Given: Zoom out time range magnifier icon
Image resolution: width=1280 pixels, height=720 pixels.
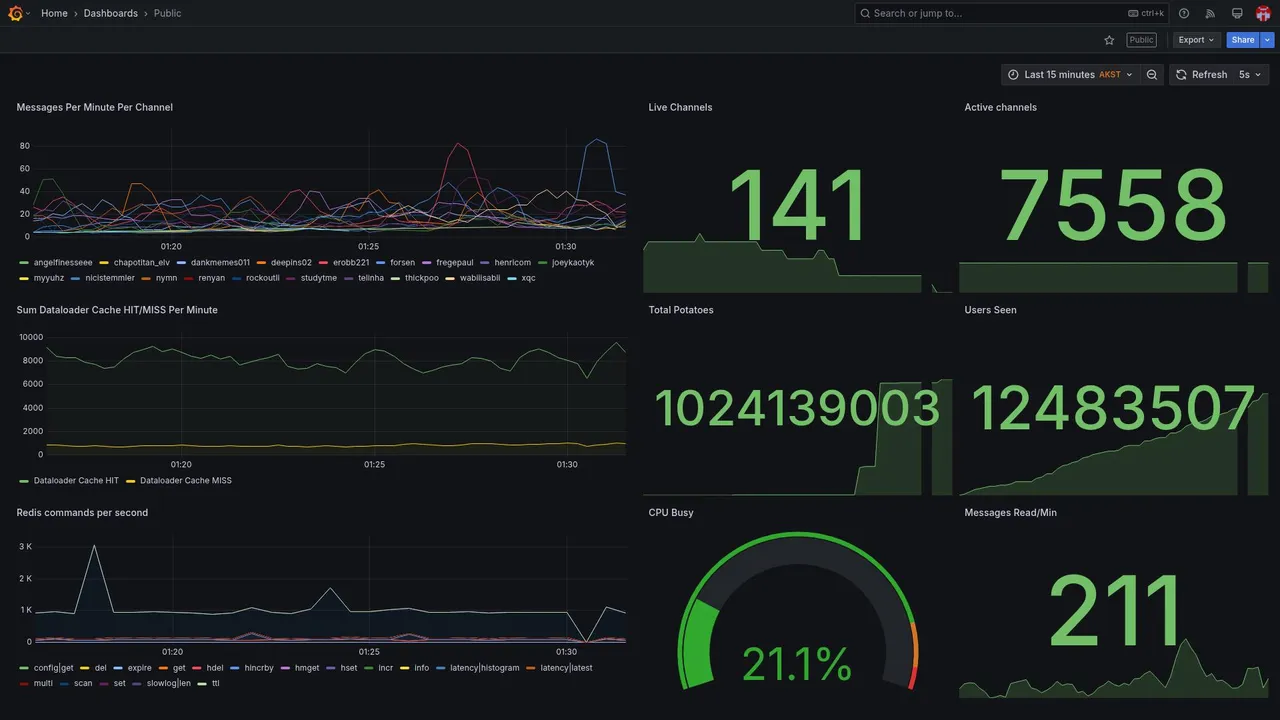Looking at the screenshot, I should click(x=1152, y=75).
